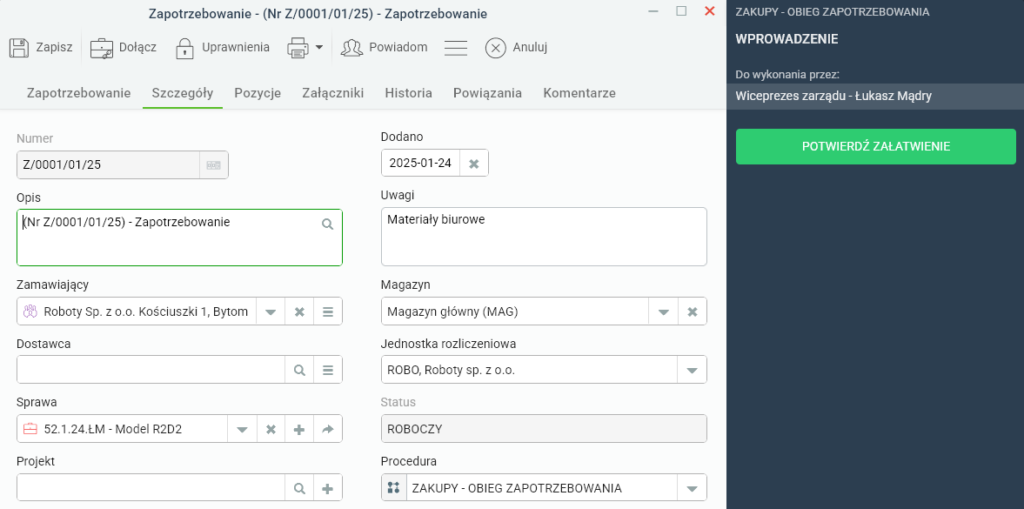Screen dimensions: 1024x509
Task: Click the printer icon
Action: point(298,47)
